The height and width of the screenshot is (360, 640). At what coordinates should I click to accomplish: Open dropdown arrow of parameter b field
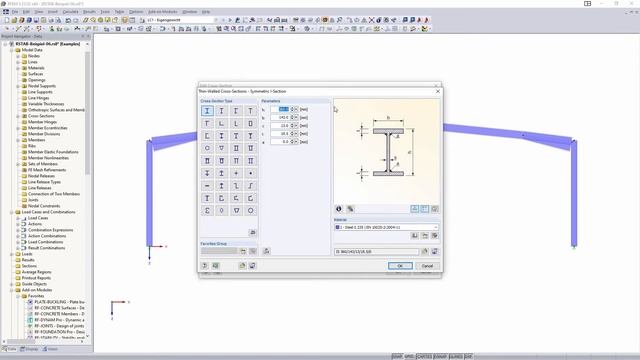click(x=296, y=118)
